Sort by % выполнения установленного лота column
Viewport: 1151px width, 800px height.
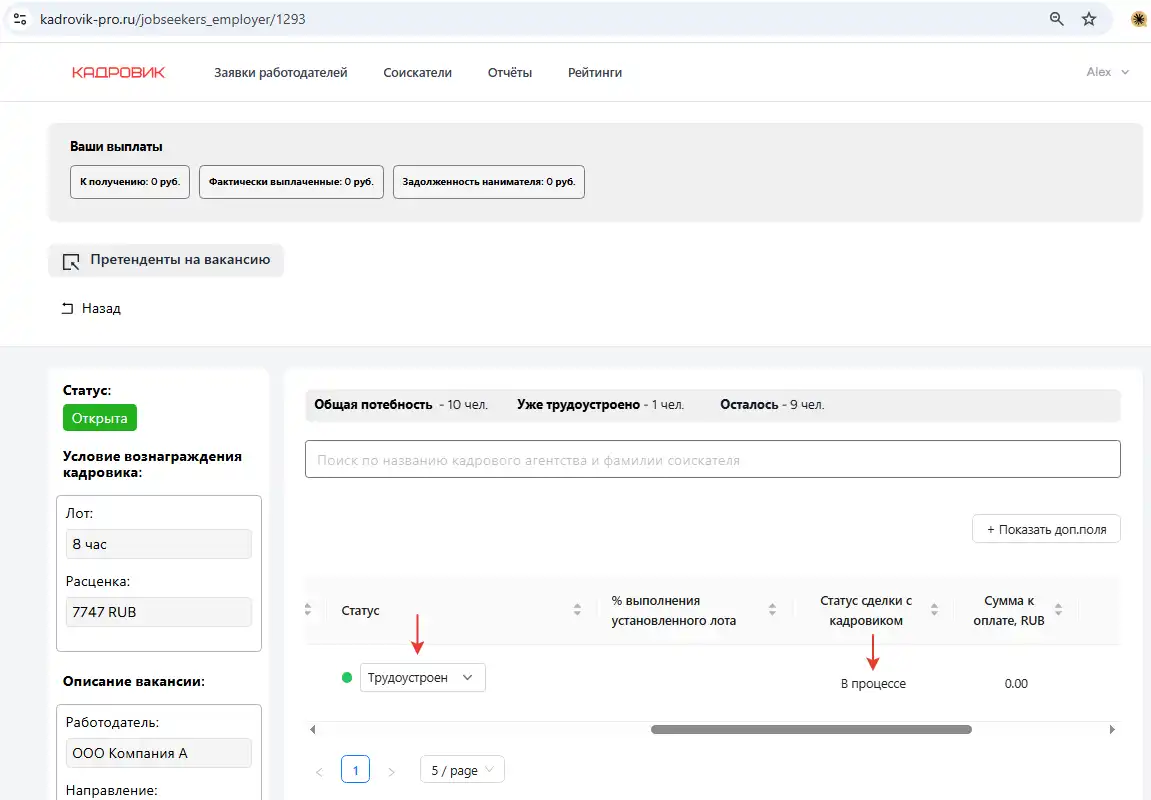[x=772, y=610]
